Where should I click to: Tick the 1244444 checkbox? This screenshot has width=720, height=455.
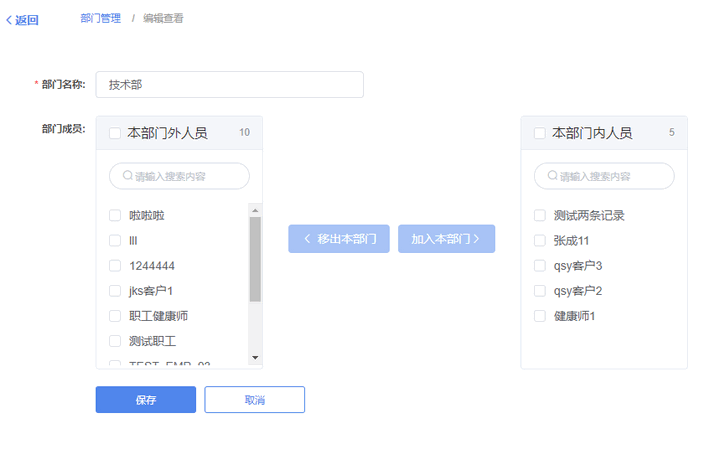tap(115, 266)
